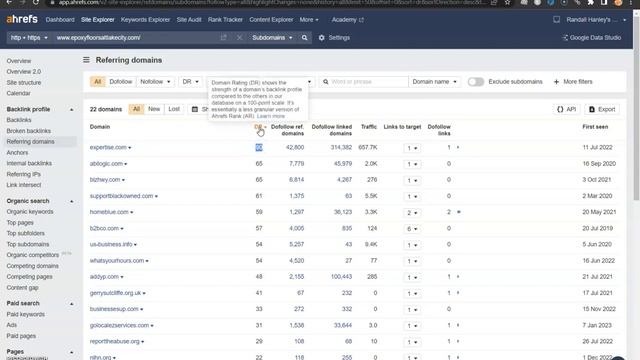Select the All link-type filter
Image resolution: width=640 pixels, height=360 pixels.
click(98, 82)
